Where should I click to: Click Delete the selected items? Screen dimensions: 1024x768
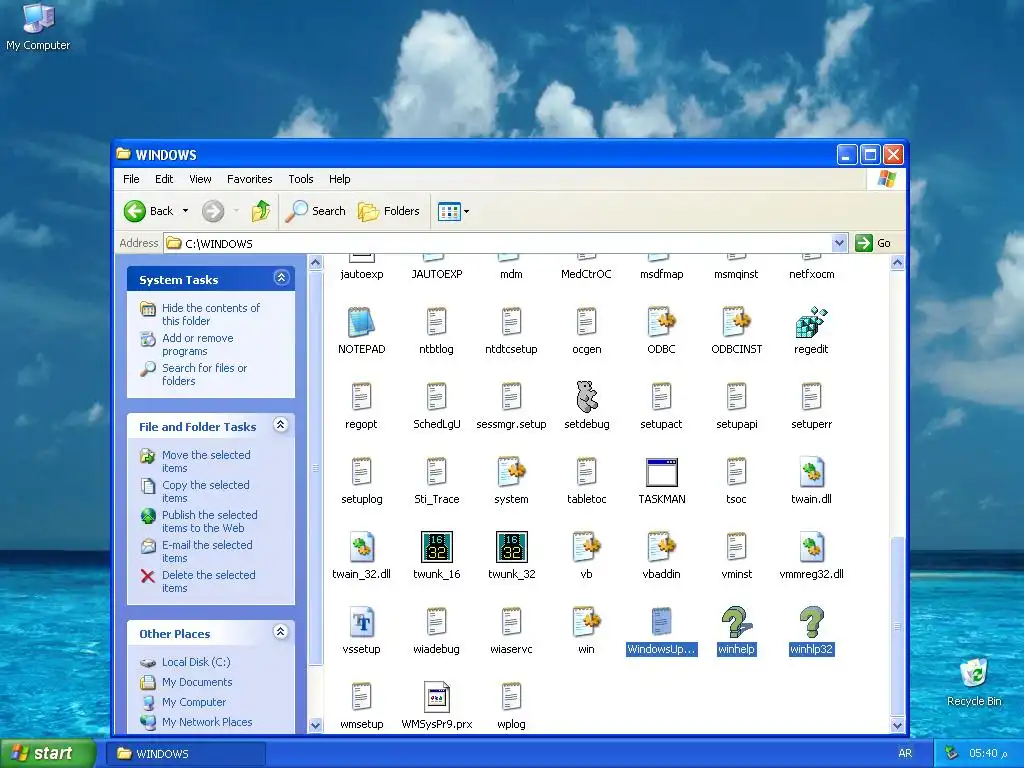click(208, 581)
